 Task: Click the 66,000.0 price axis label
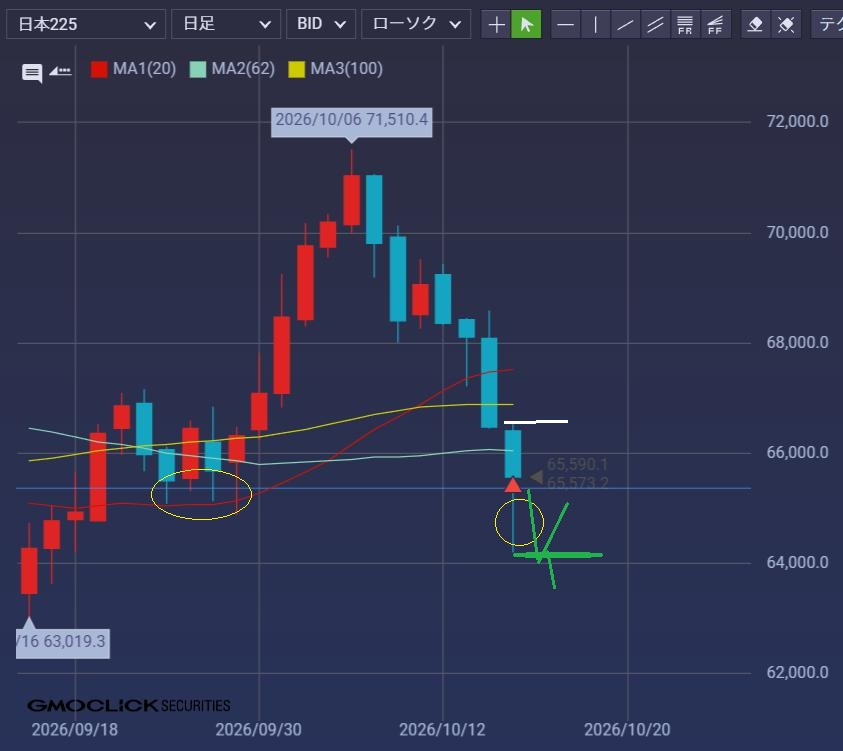pos(797,453)
